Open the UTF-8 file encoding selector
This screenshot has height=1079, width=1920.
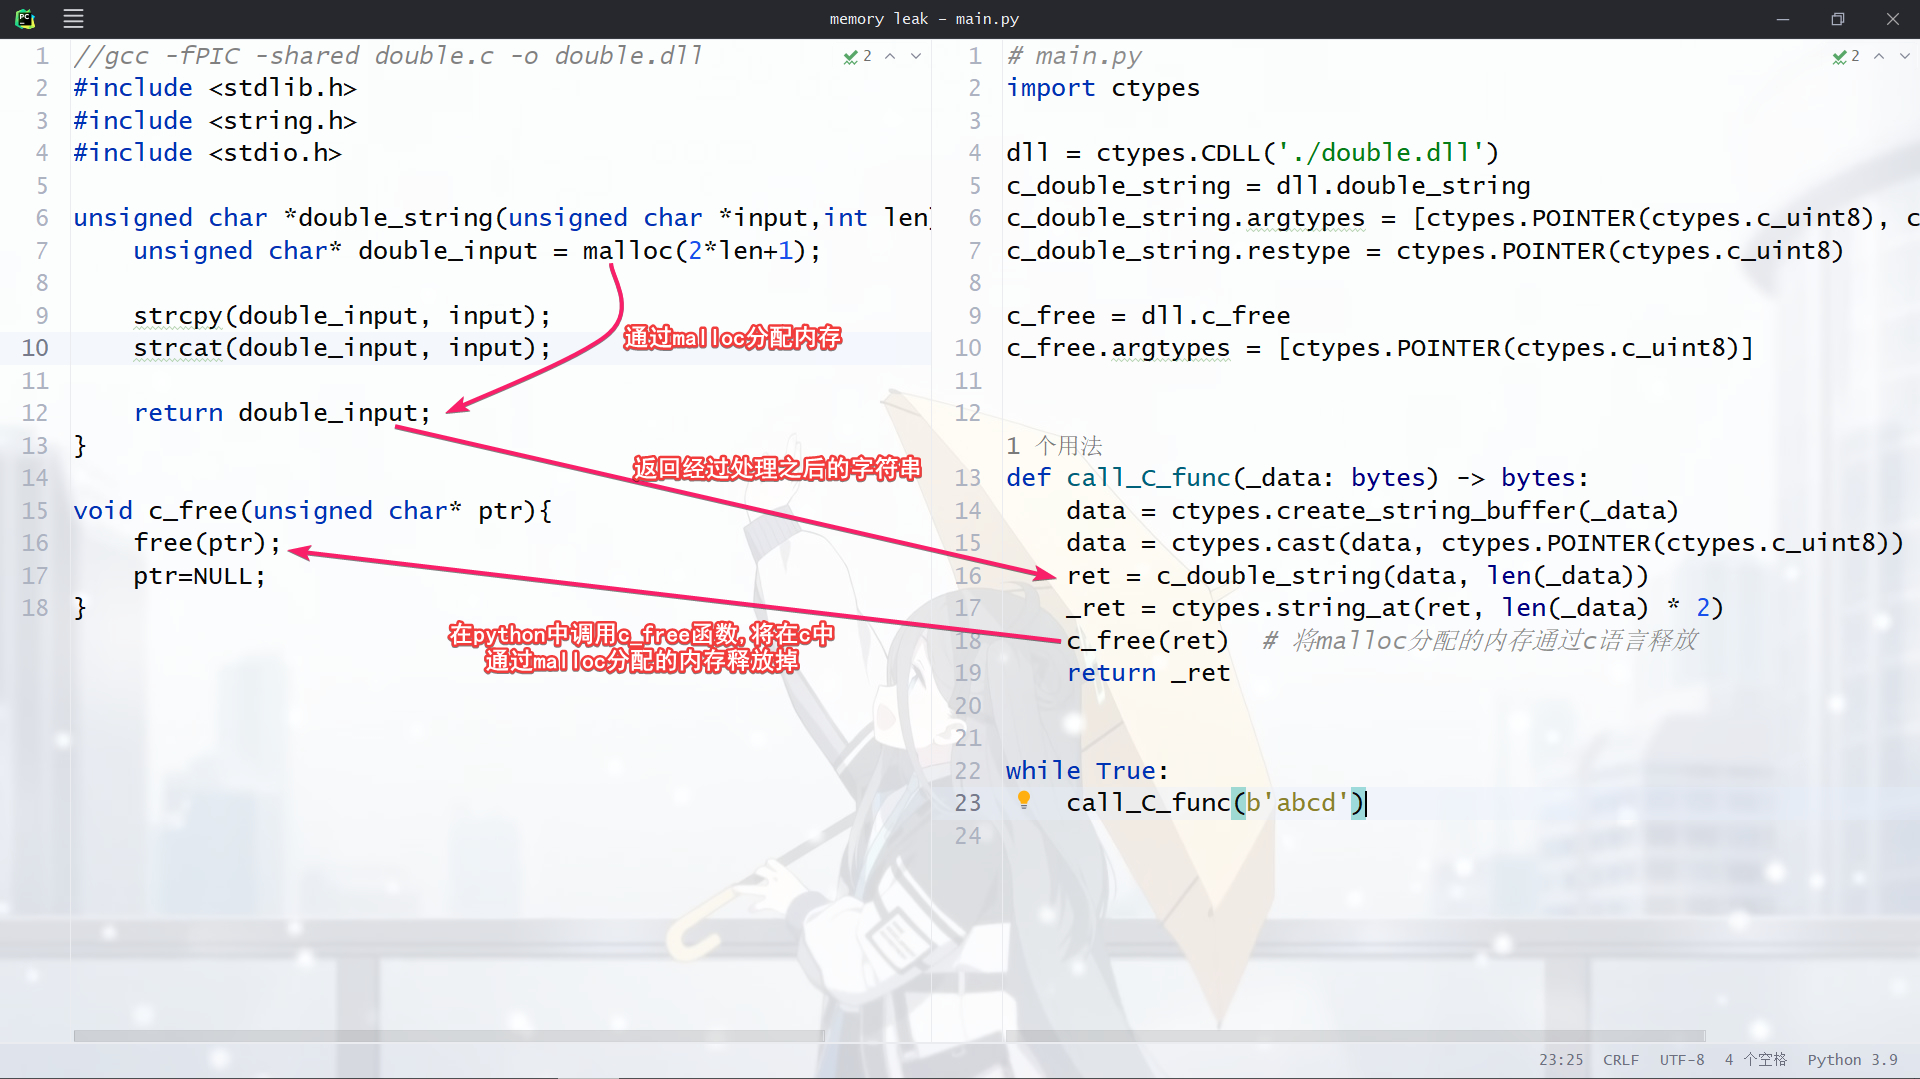coord(1681,1060)
